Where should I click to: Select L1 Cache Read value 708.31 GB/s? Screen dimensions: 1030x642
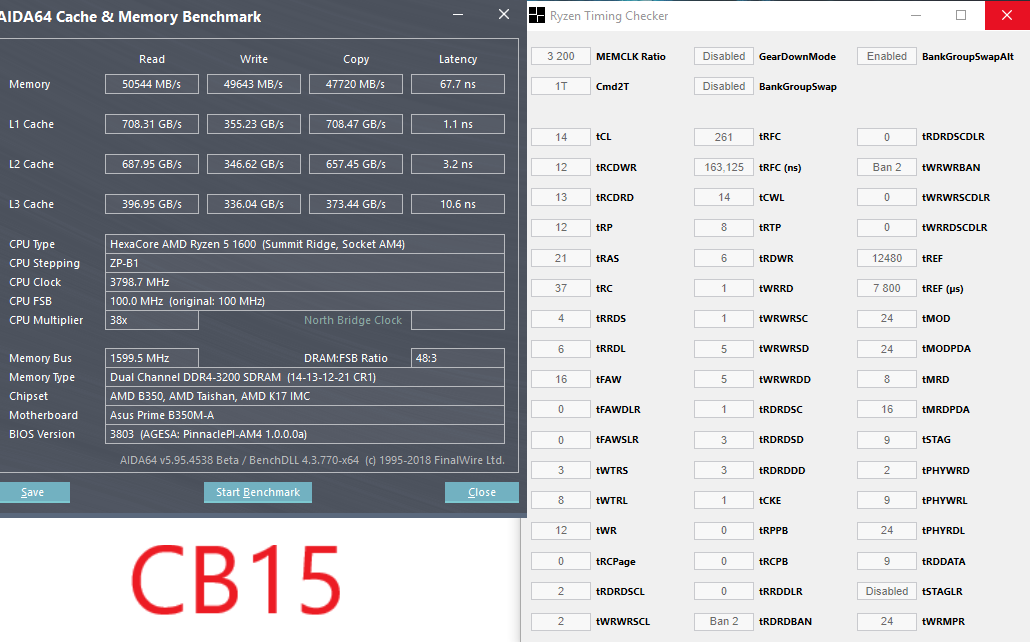tap(152, 124)
